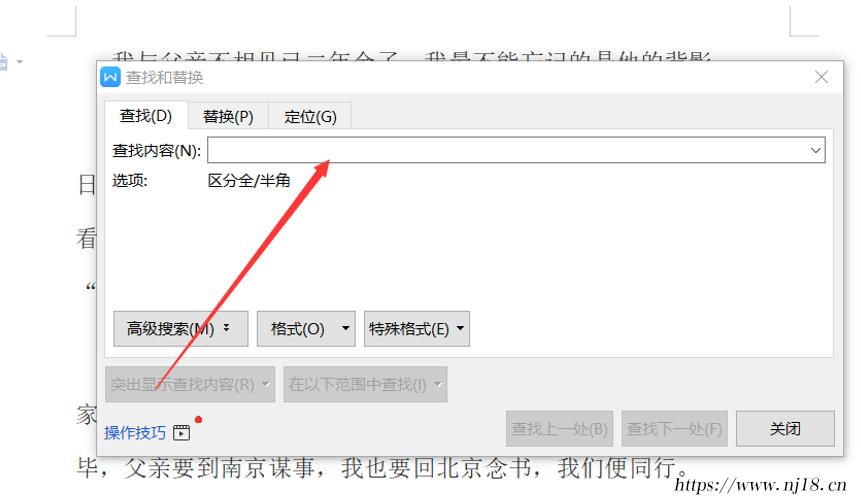This screenshot has height=500, width=861.
Task: Click the 关闭 button
Action: [785, 429]
